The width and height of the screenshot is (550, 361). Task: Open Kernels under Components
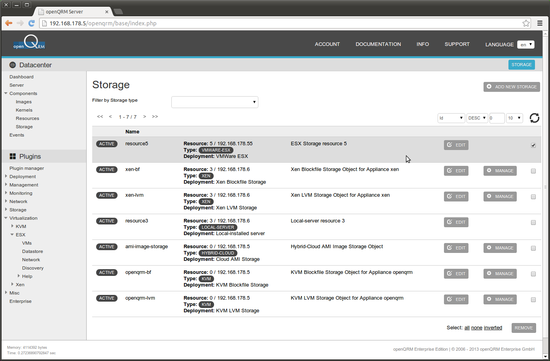point(24,110)
